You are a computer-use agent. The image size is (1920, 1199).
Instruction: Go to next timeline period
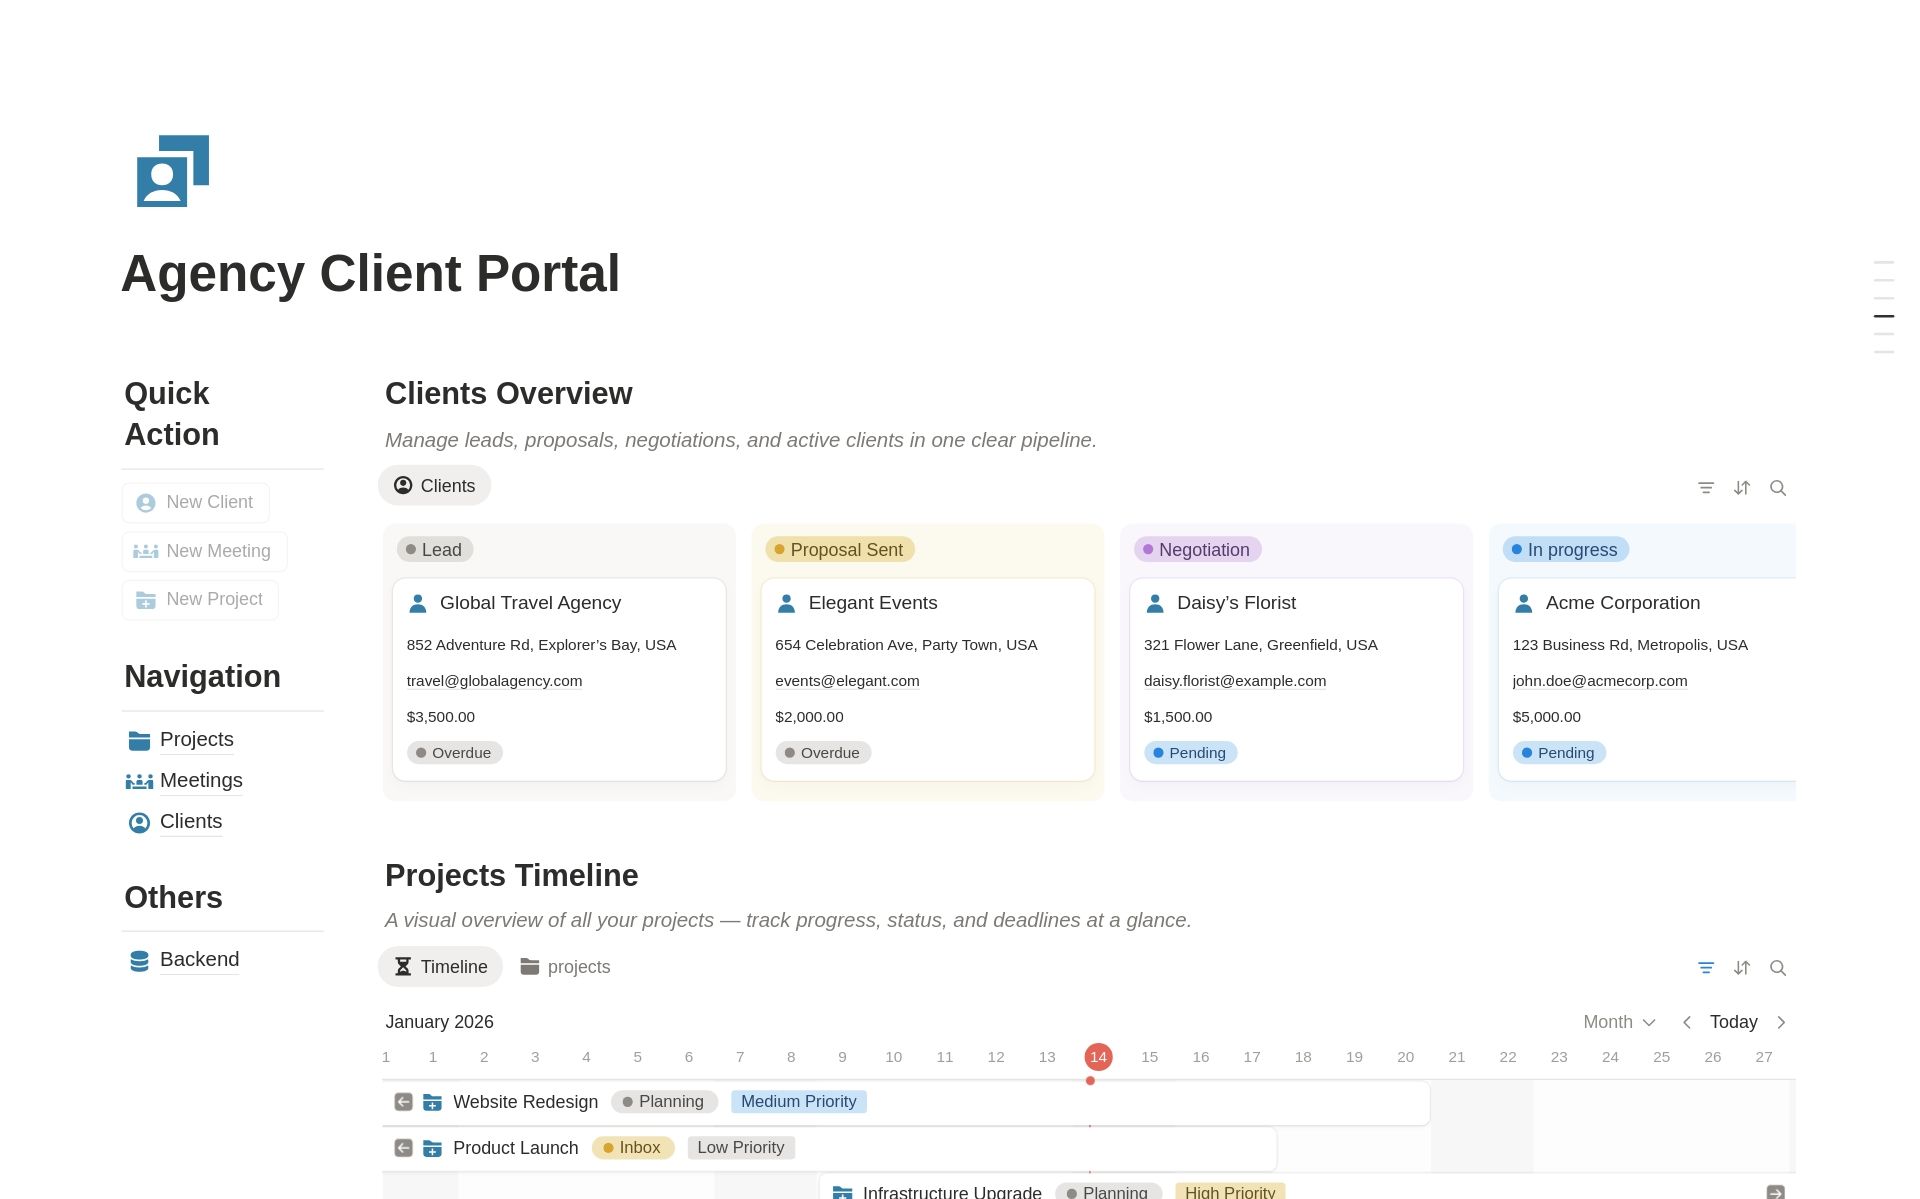pos(1781,1022)
